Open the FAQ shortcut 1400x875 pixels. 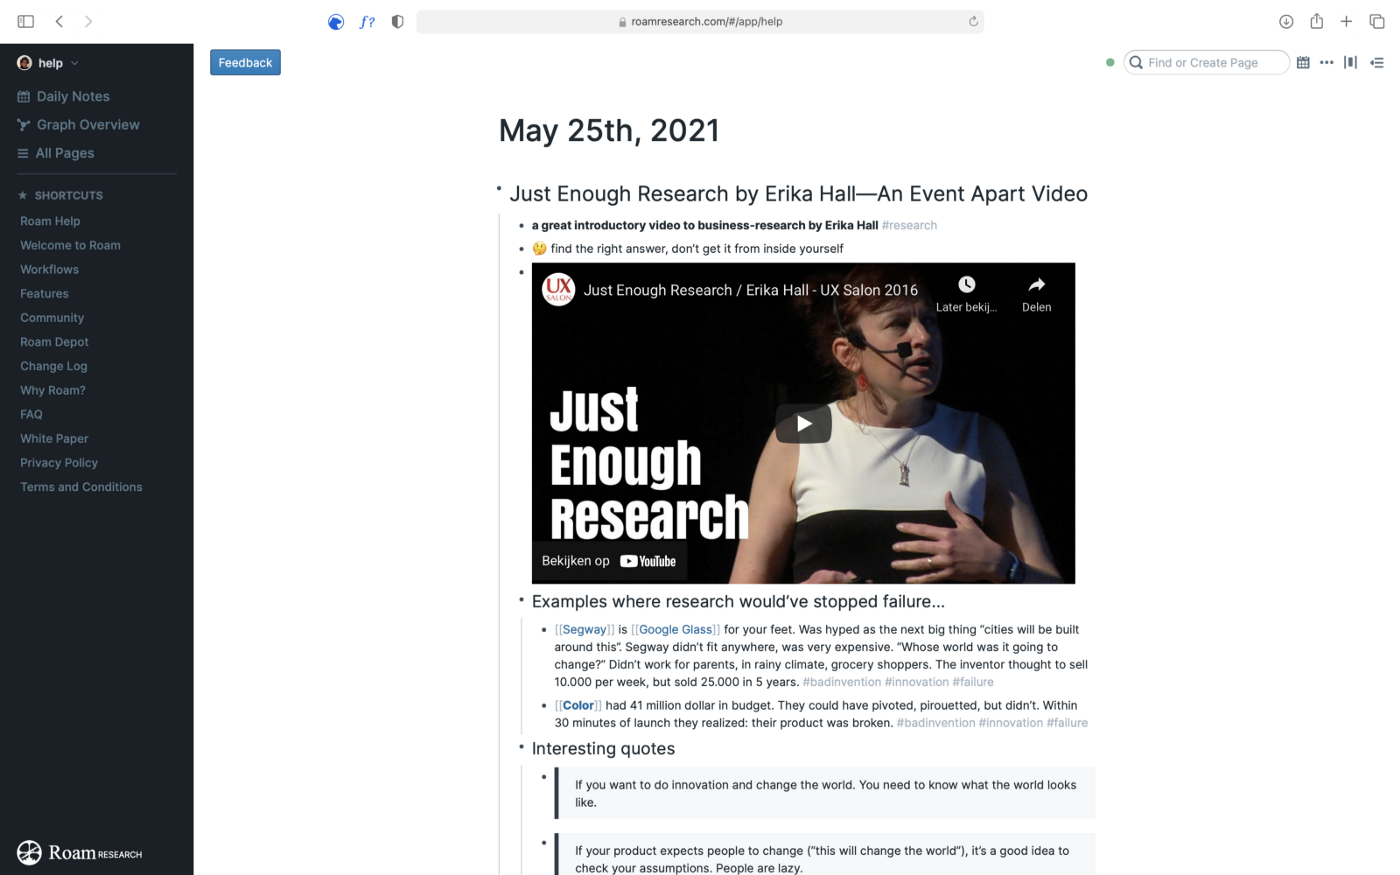[x=31, y=414]
